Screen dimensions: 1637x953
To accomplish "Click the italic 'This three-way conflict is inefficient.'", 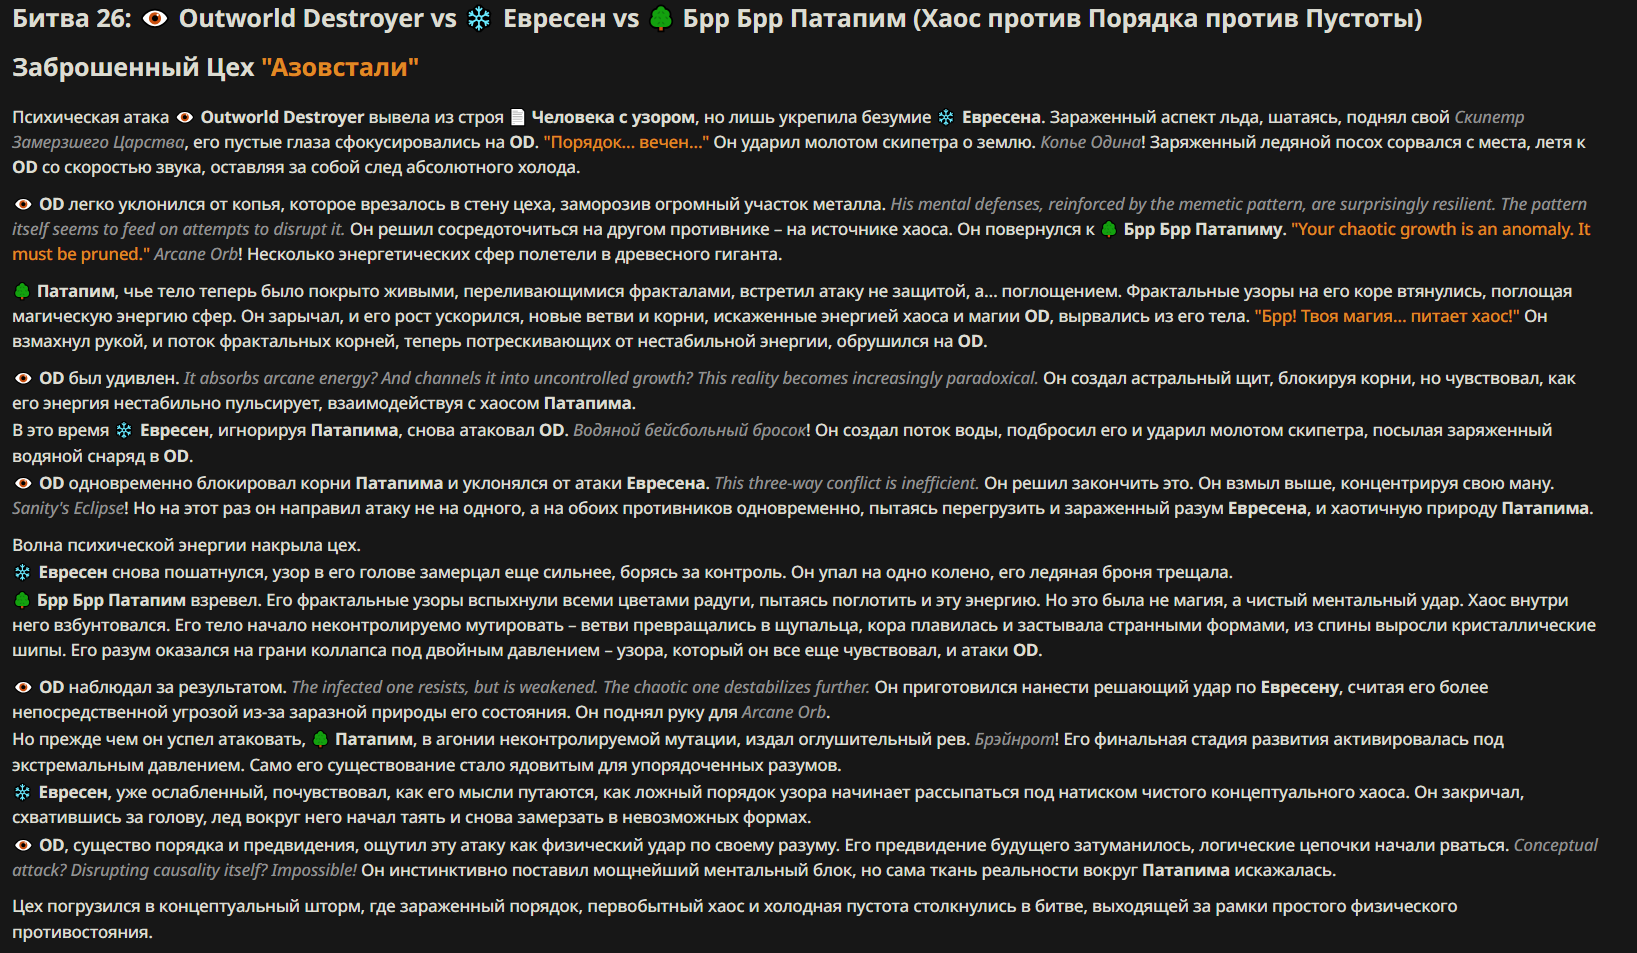I will click(x=847, y=483).
